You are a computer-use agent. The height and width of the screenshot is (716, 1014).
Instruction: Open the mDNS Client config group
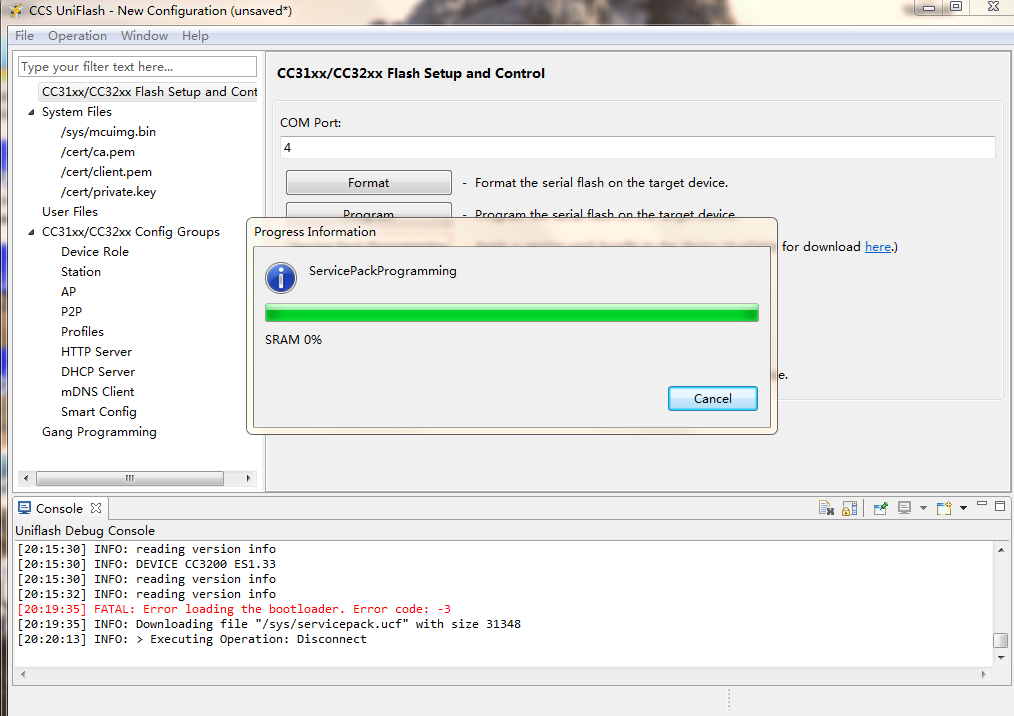(97, 392)
